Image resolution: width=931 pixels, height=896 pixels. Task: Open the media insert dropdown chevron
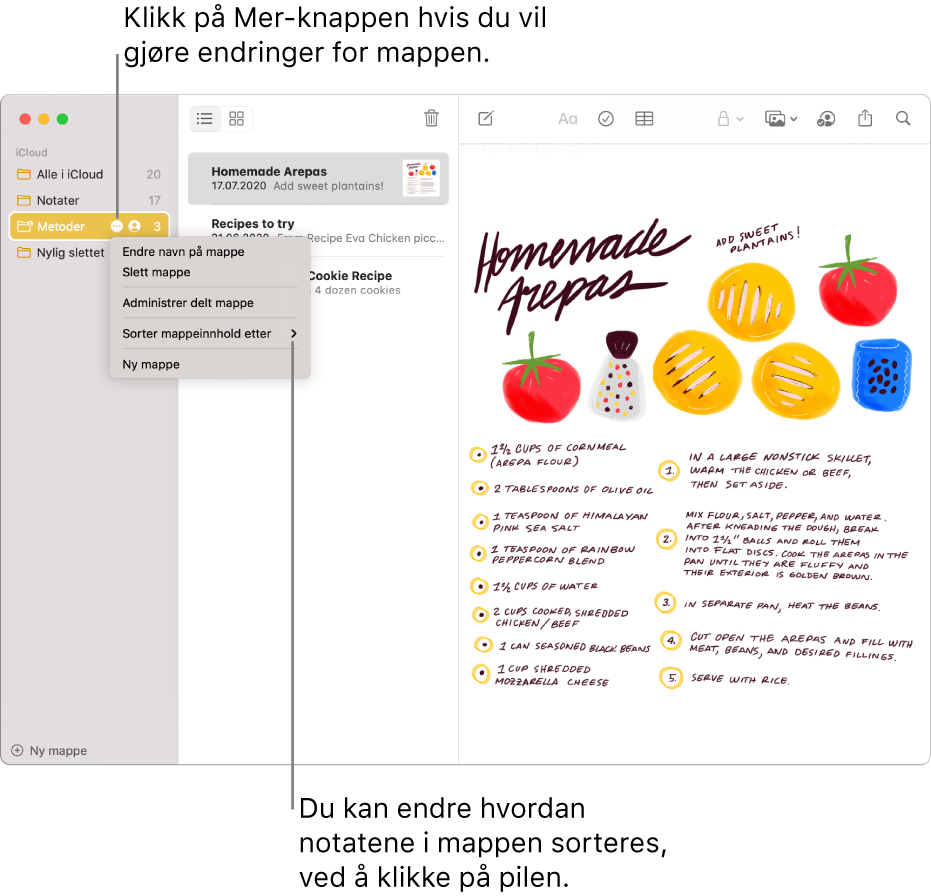click(794, 118)
